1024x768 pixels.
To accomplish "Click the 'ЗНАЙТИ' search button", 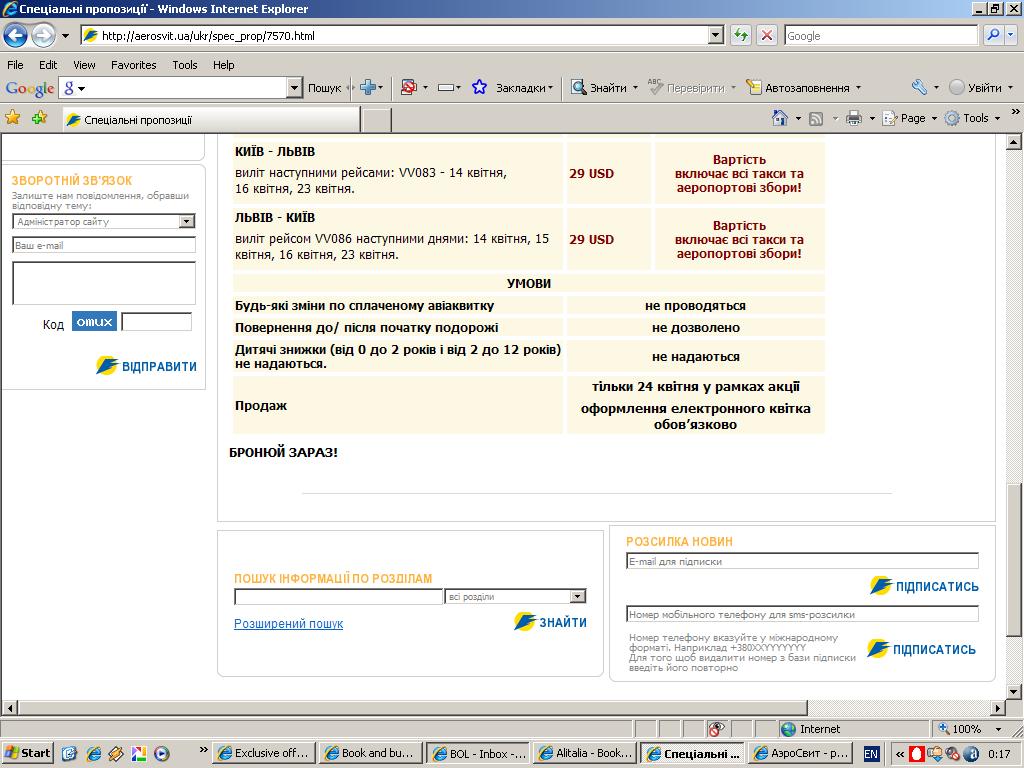I will [x=551, y=622].
